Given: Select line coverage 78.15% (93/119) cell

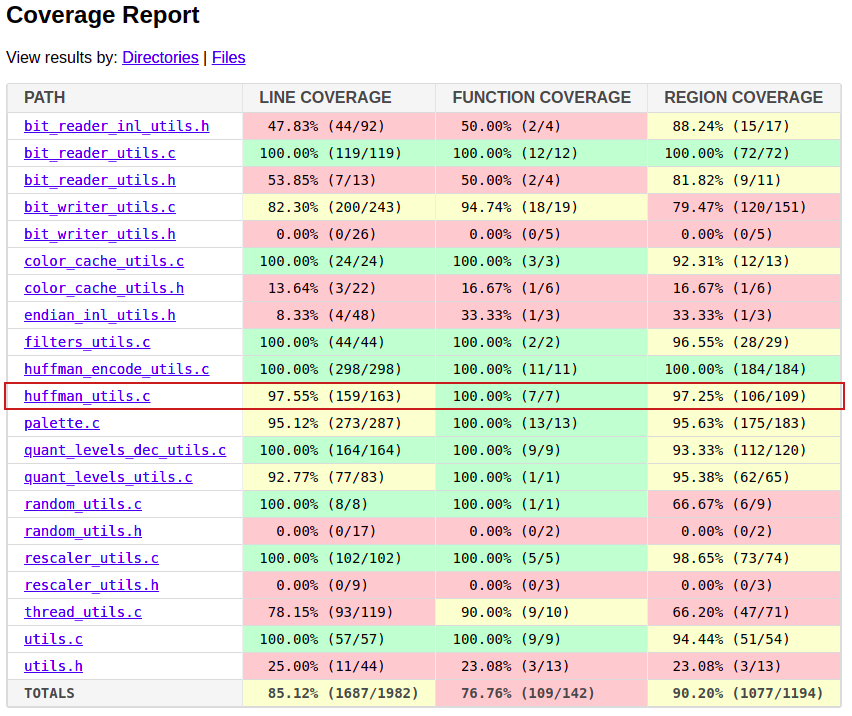Looking at the screenshot, I should 339,612.
